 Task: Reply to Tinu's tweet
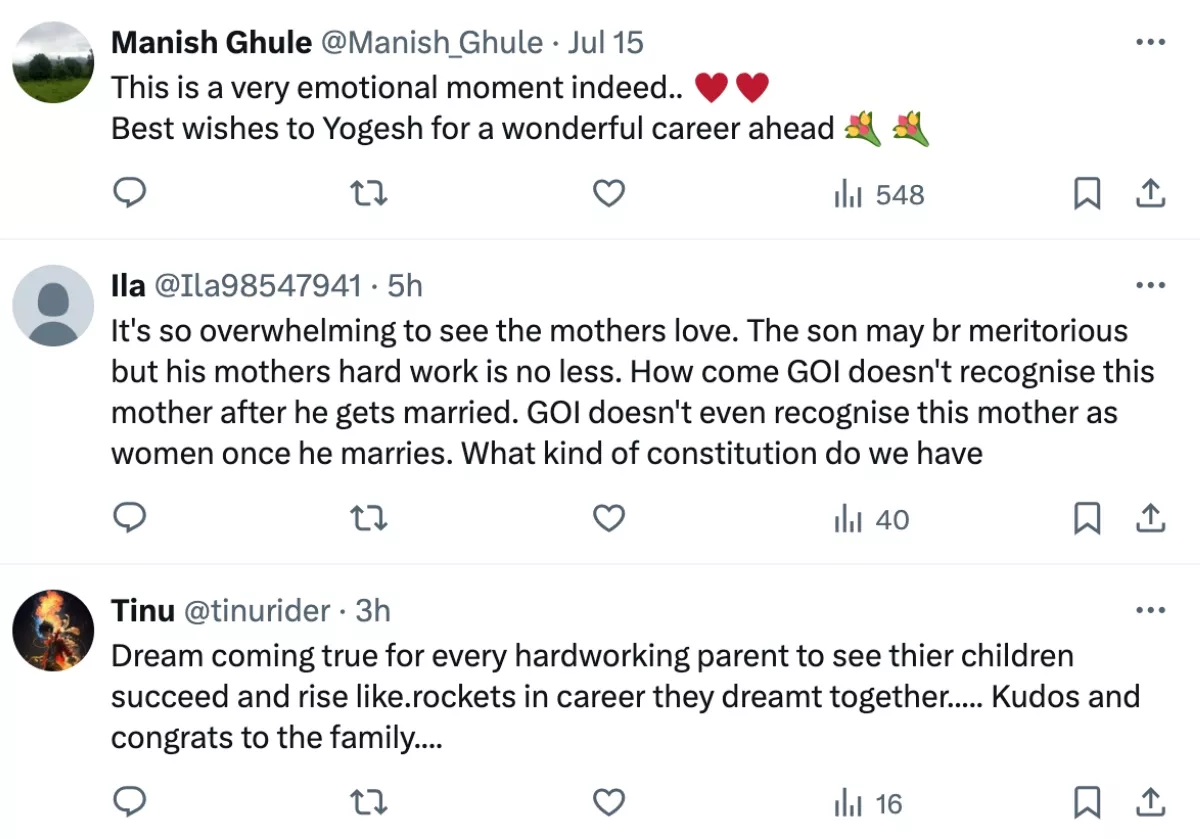pyautogui.click(x=129, y=803)
